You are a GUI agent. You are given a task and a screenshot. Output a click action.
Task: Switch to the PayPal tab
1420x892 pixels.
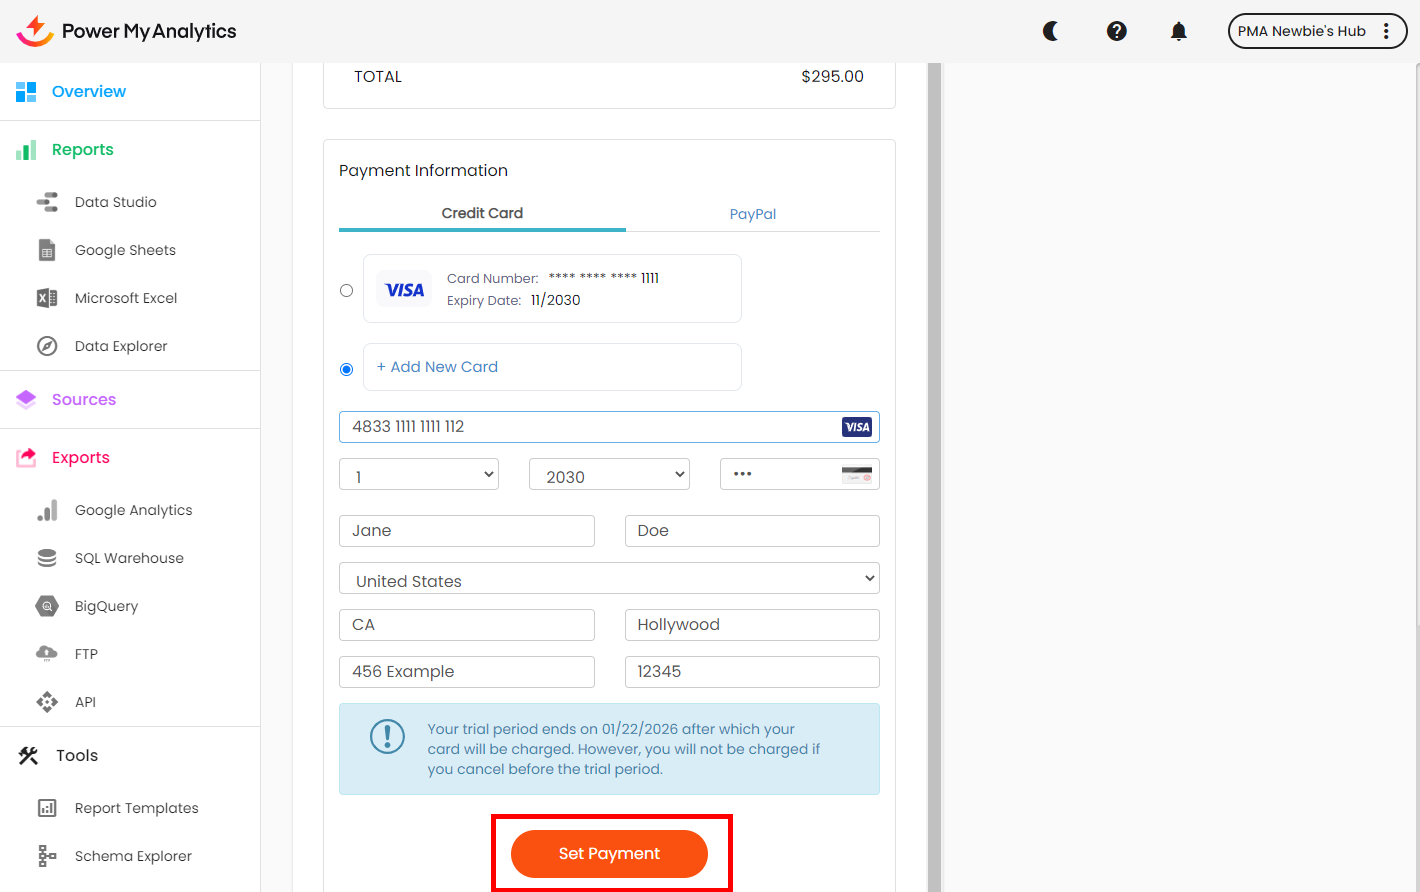tap(752, 214)
